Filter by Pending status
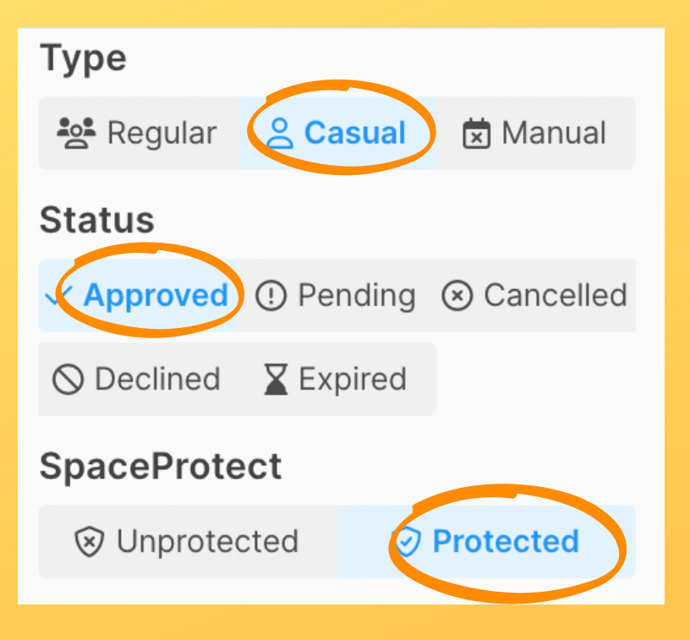 (x=336, y=295)
